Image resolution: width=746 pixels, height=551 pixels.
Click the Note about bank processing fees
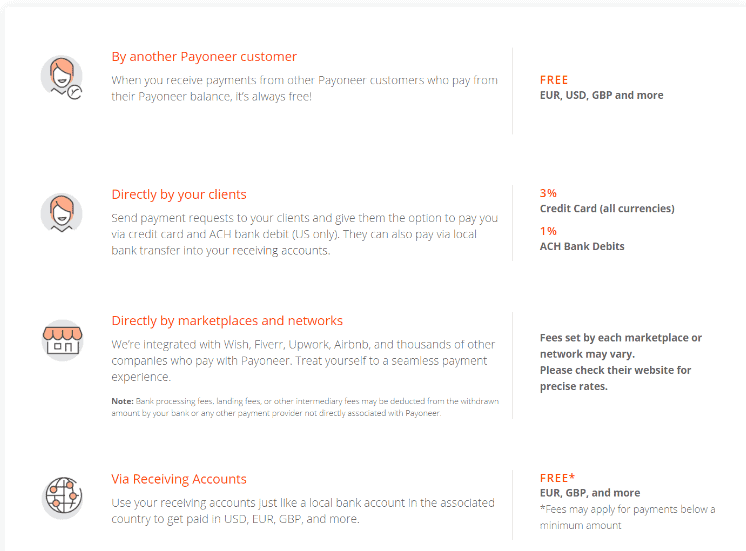(305, 407)
